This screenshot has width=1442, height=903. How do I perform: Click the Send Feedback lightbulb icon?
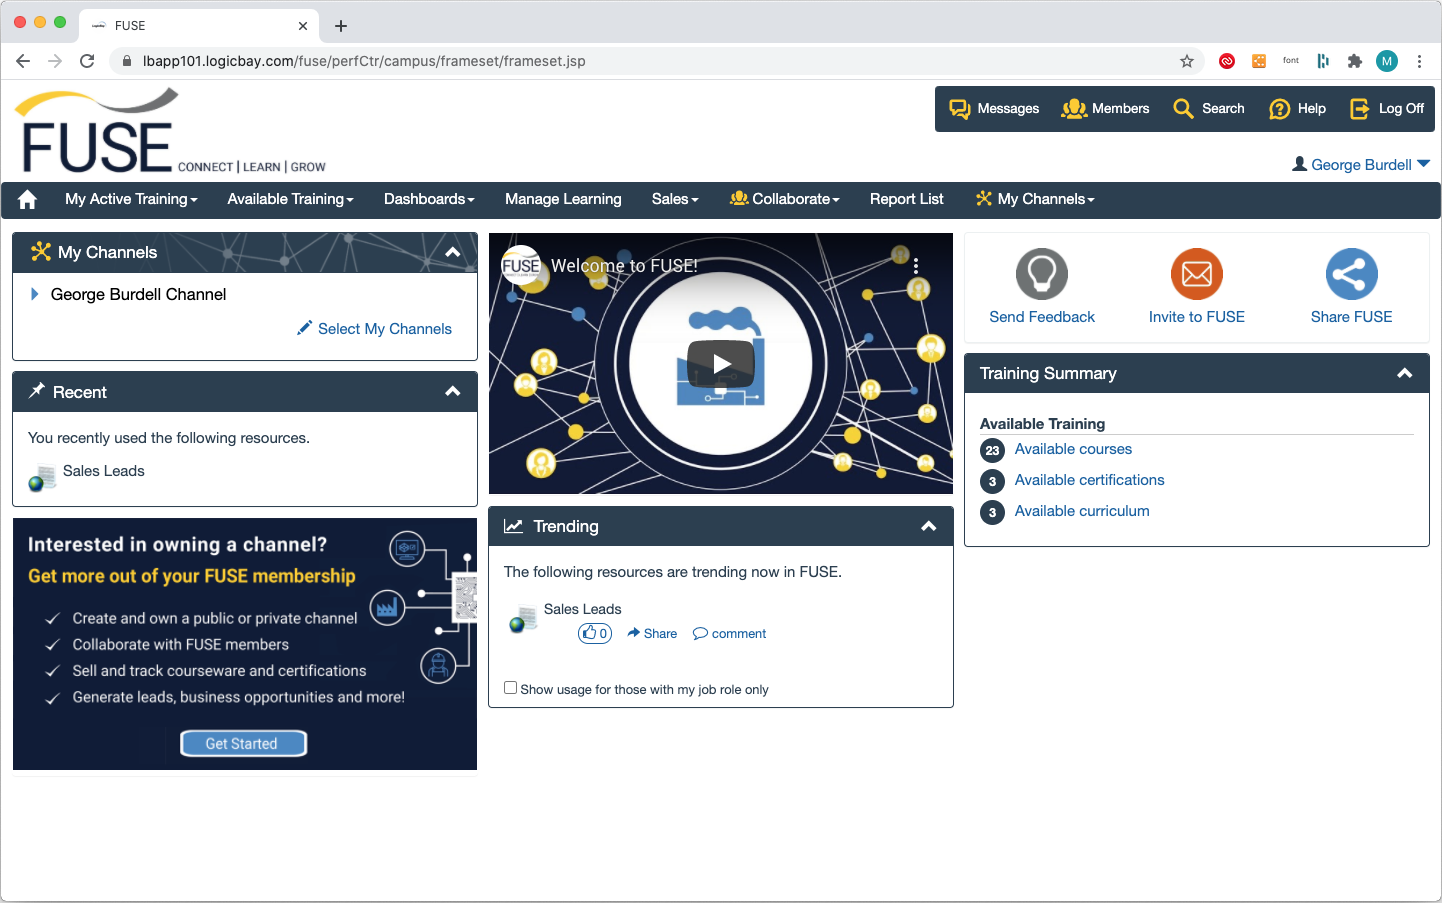coord(1041,274)
